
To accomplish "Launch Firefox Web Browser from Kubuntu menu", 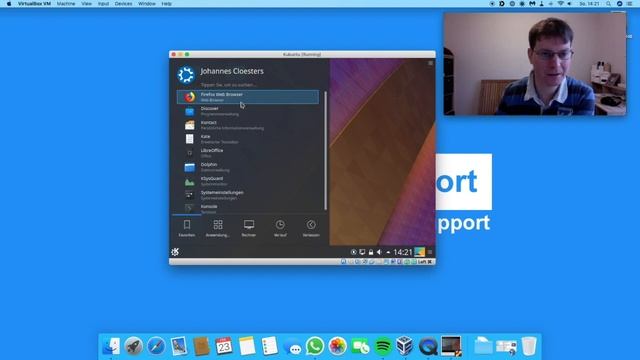I will click(248, 97).
